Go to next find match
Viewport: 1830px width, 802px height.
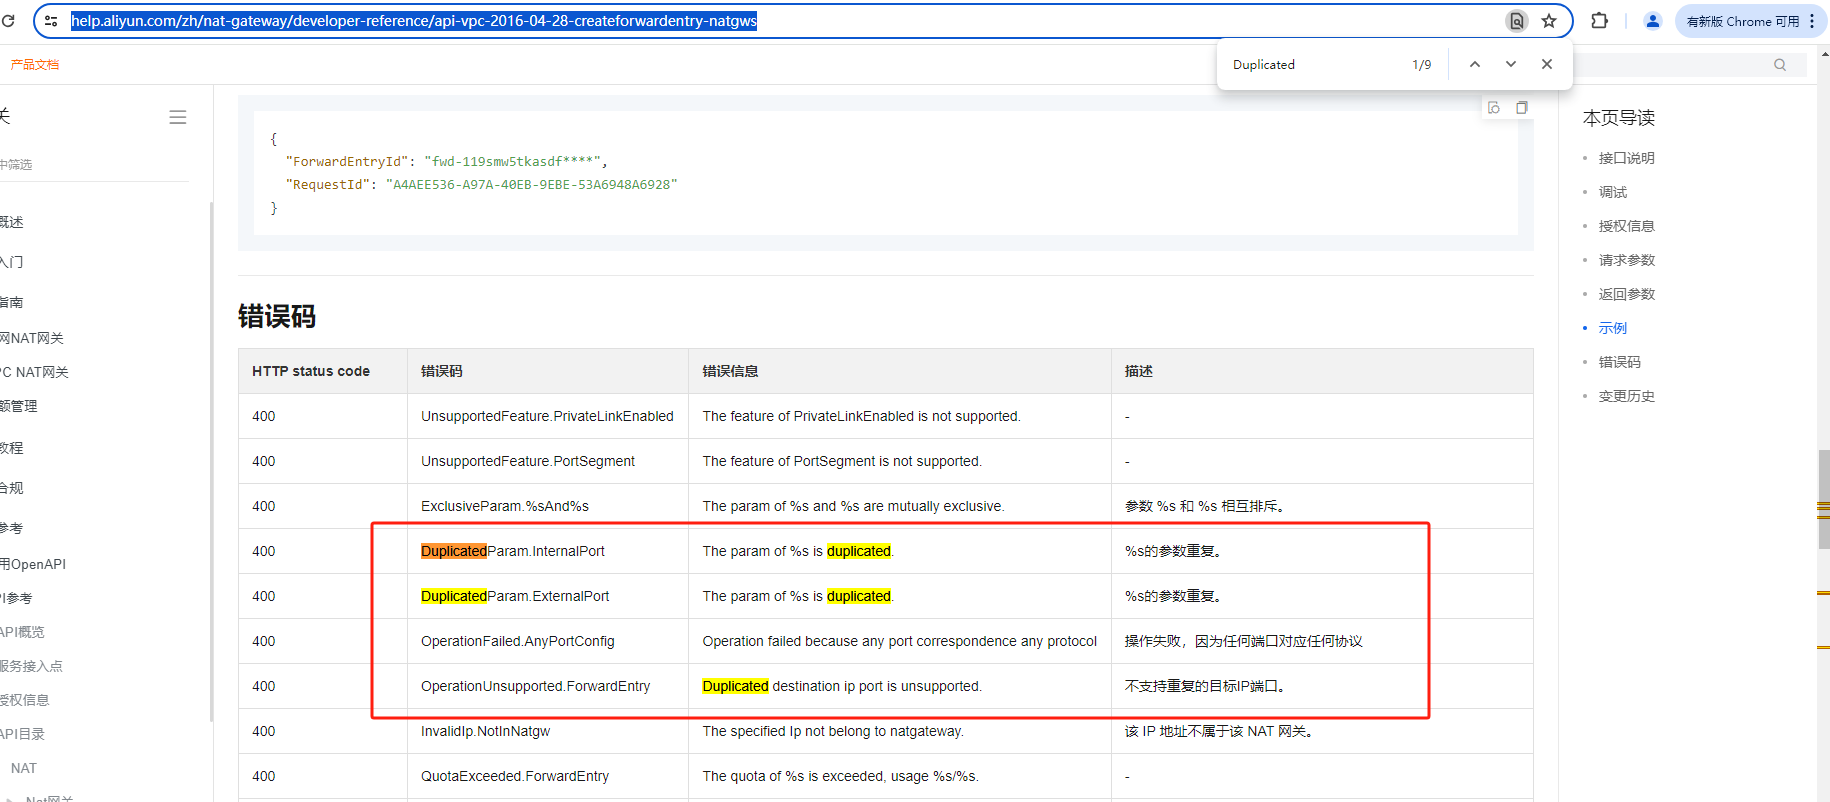coord(1510,64)
